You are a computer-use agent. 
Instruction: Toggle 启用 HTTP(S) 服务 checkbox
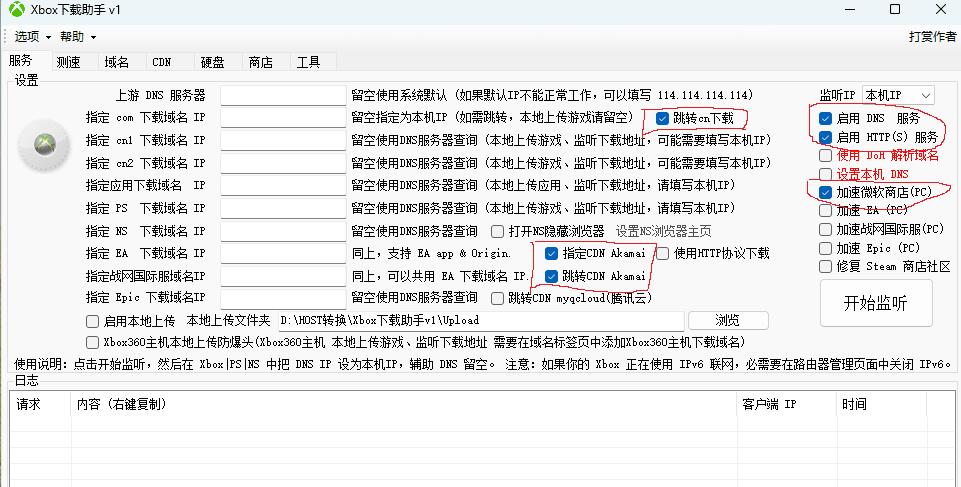click(x=826, y=137)
